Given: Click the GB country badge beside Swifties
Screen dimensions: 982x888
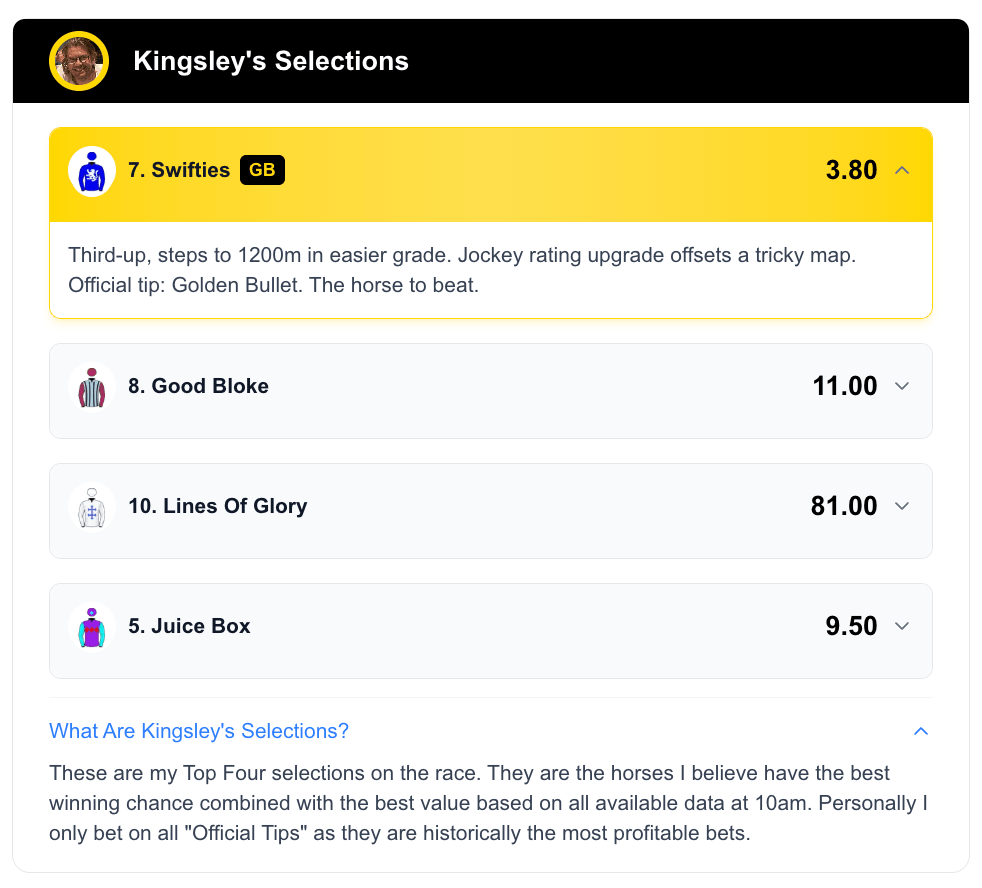Looking at the screenshot, I should pyautogui.click(x=262, y=169).
